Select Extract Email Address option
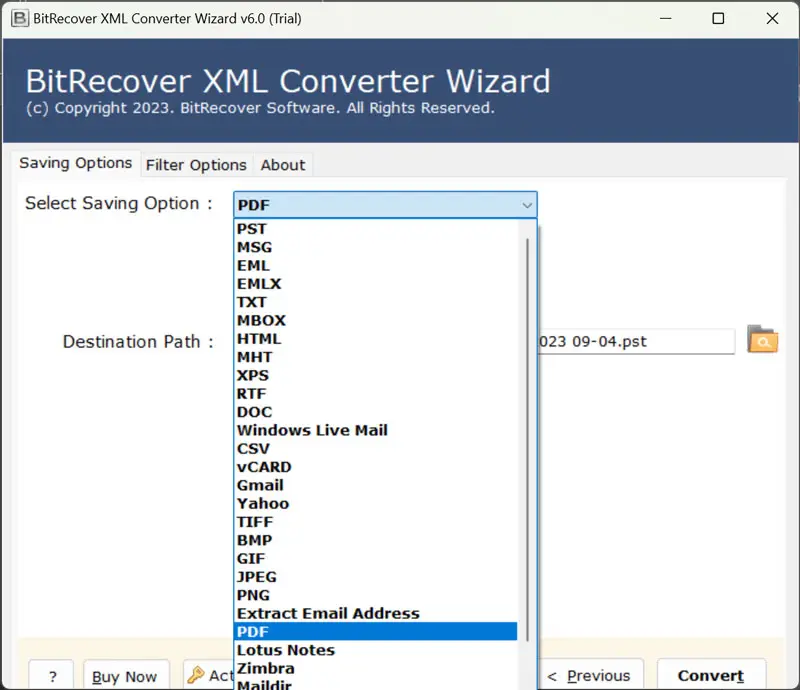Image resolution: width=800 pixels, height=690 pixels. 376,613
